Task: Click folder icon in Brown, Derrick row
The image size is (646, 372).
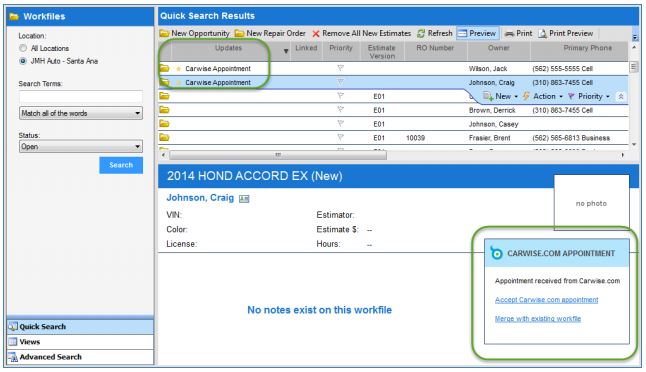Action: (164, 110)
